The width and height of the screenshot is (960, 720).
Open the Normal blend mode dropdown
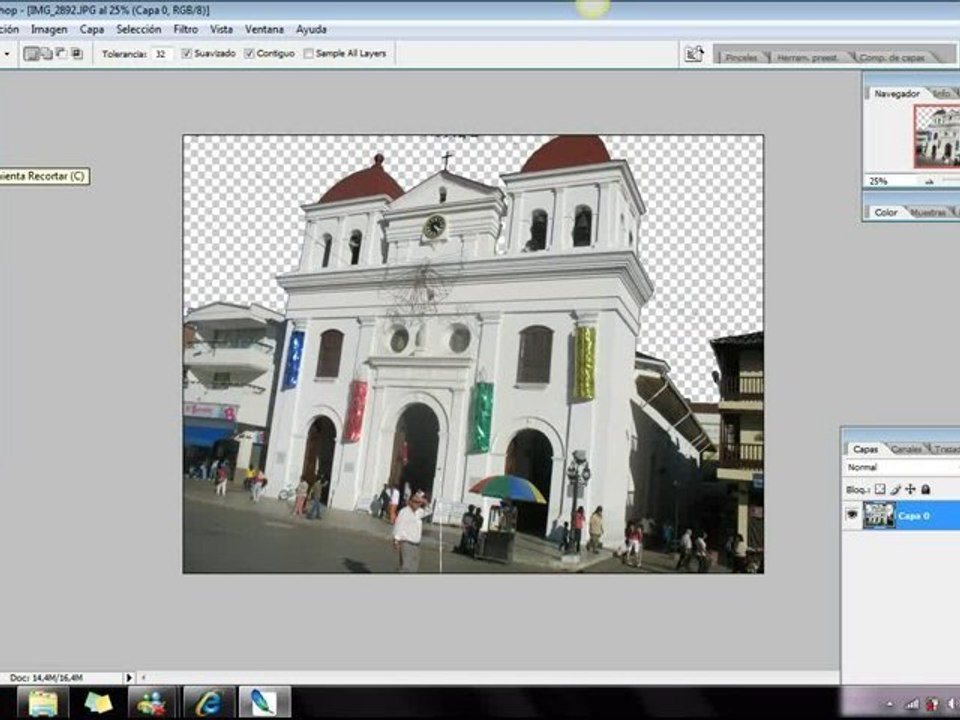click(902, 467)
